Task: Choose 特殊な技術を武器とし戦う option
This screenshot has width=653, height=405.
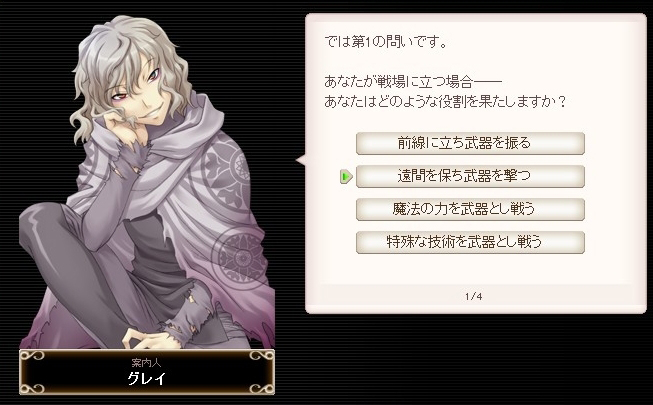Action: click(x=470, y=242)
